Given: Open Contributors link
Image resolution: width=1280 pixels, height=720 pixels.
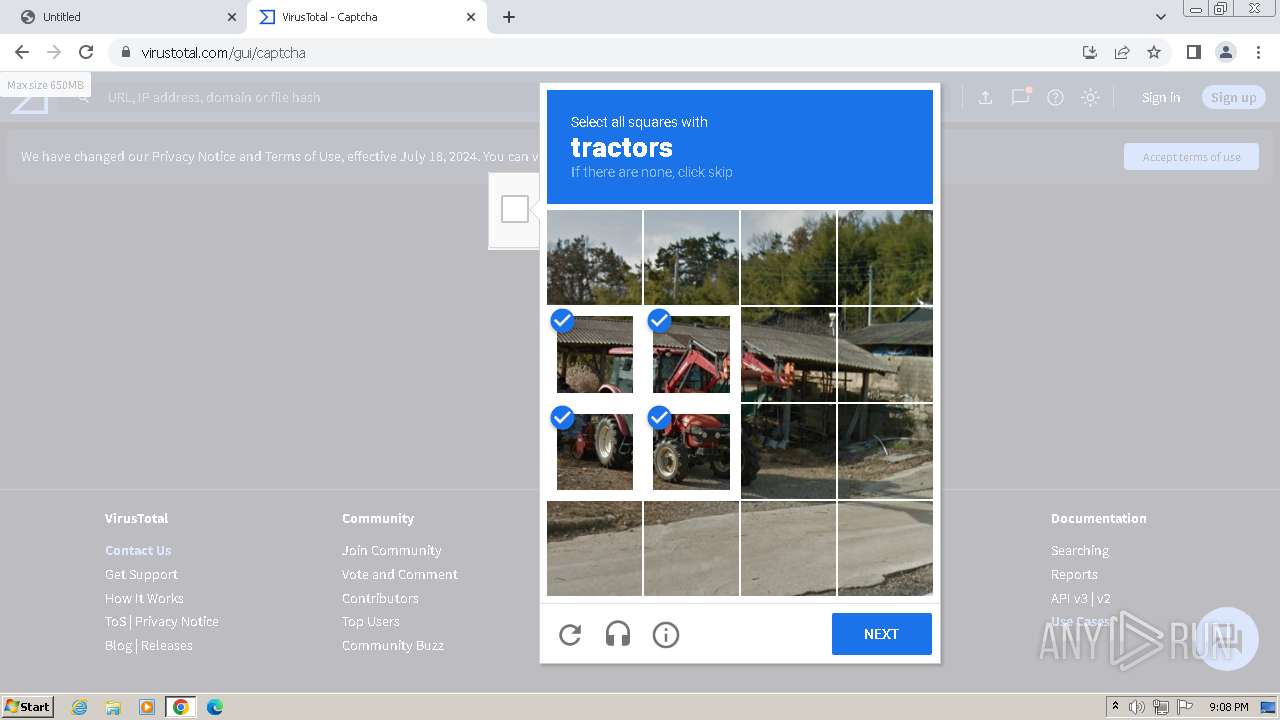Looking at the screenshot, I should pos(380,598).
